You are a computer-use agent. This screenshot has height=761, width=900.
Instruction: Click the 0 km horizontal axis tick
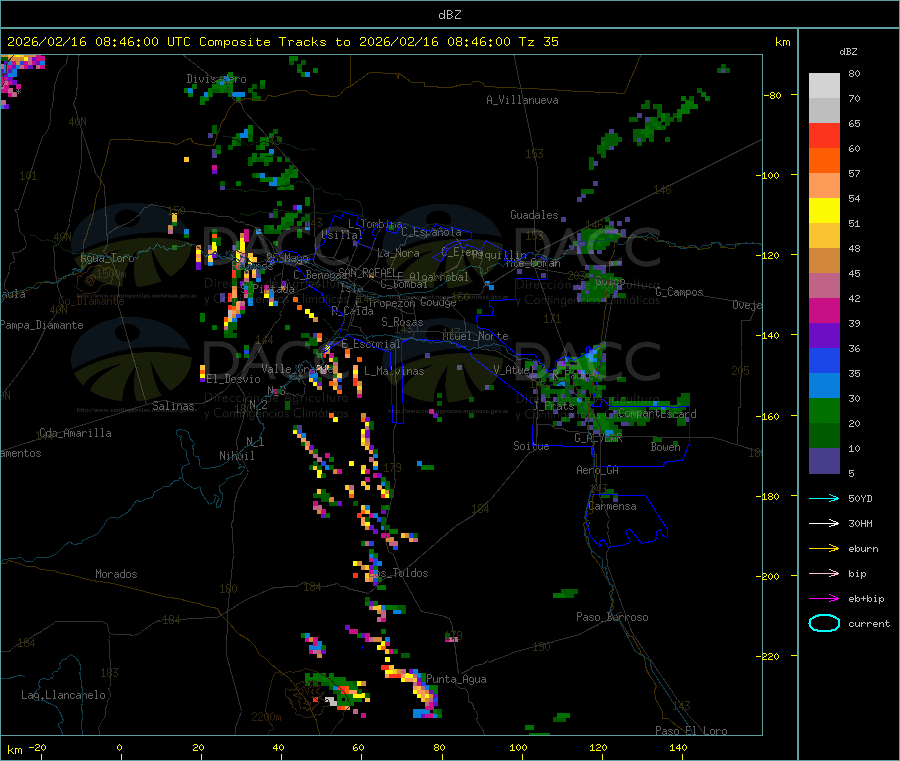point(119,747)
